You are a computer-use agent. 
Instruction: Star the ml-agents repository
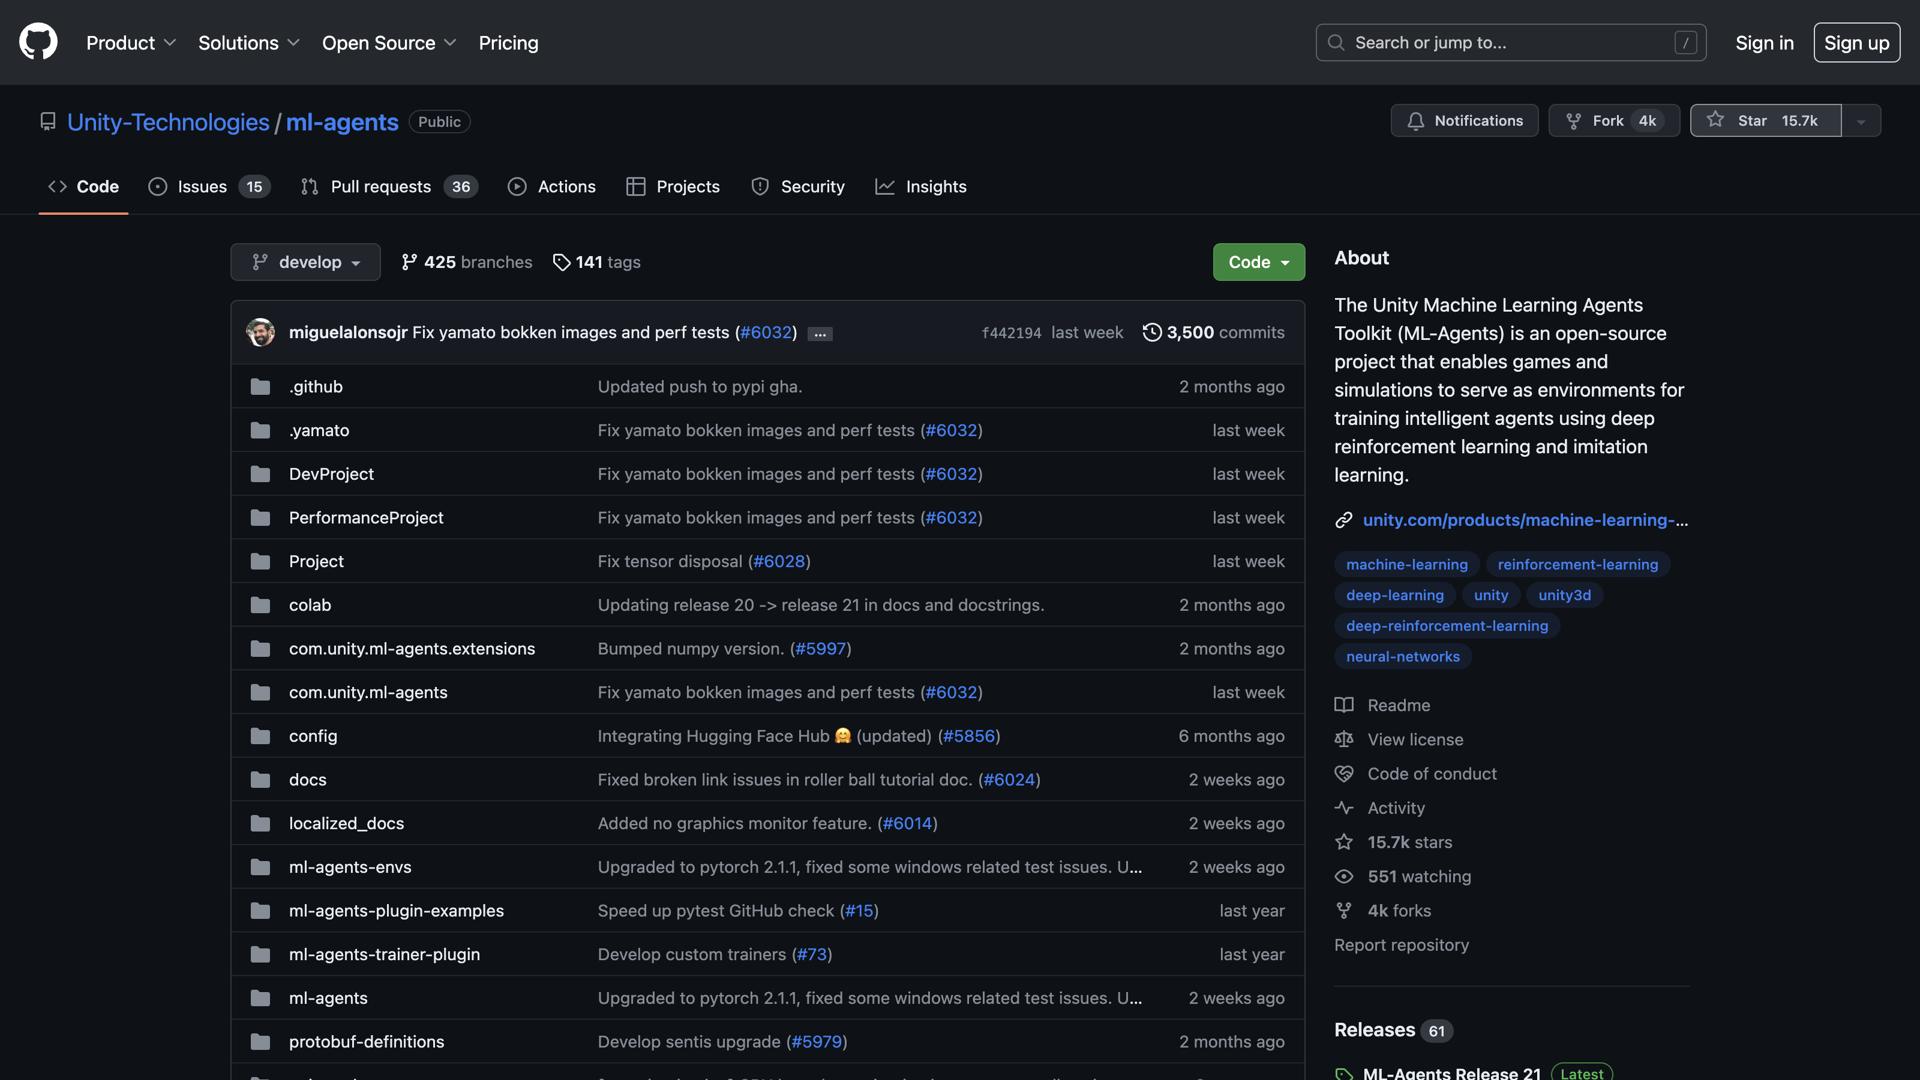tap(1765, 121)
